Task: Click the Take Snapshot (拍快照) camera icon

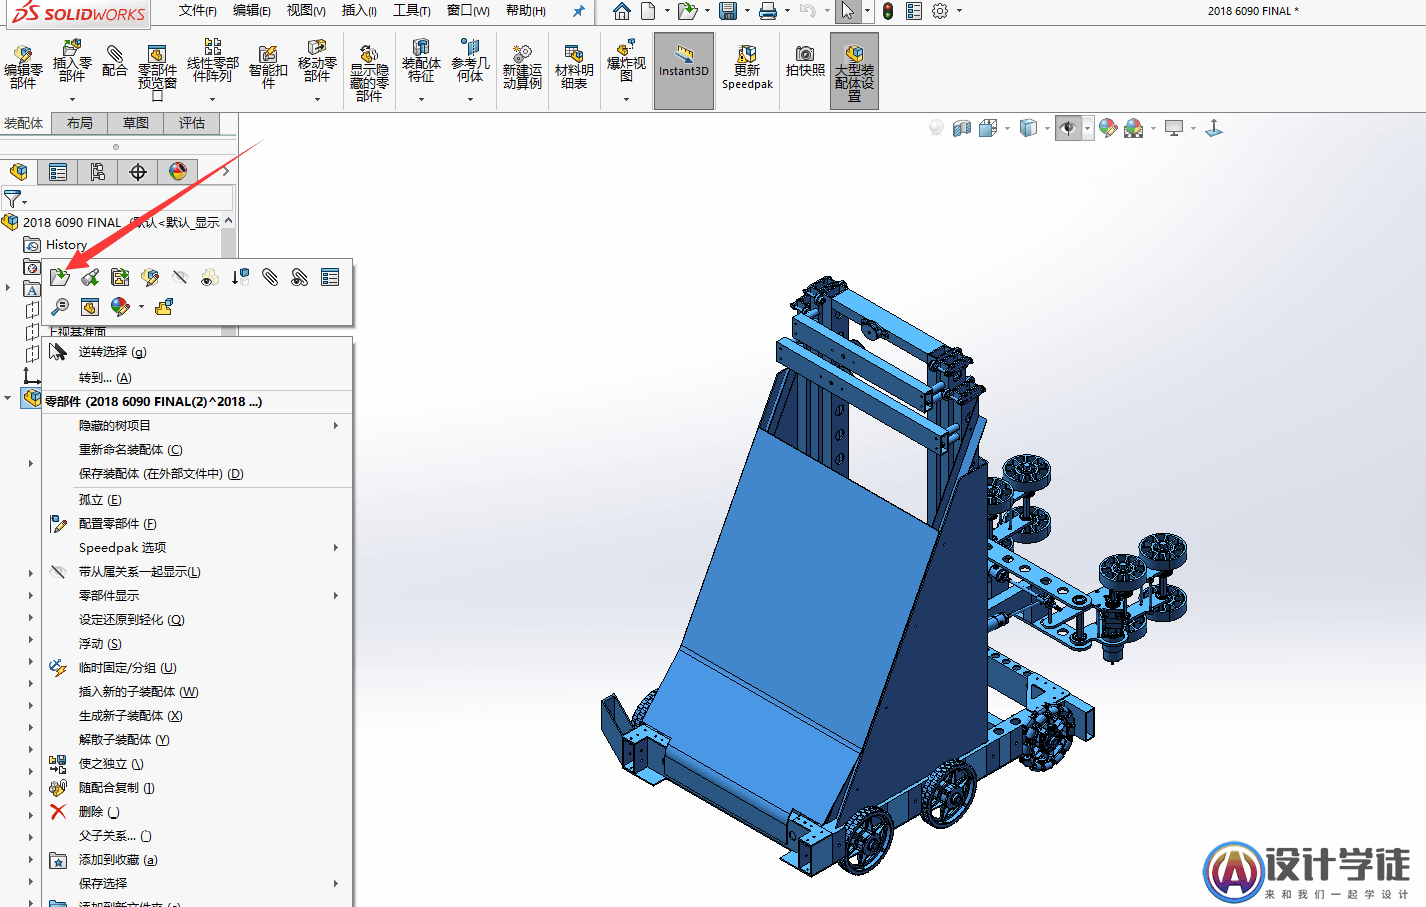Action: (x=805, y=60)
